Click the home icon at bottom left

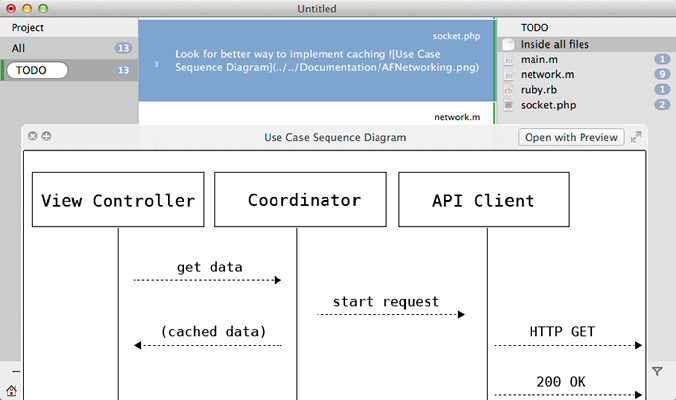(x=11, y=391)
